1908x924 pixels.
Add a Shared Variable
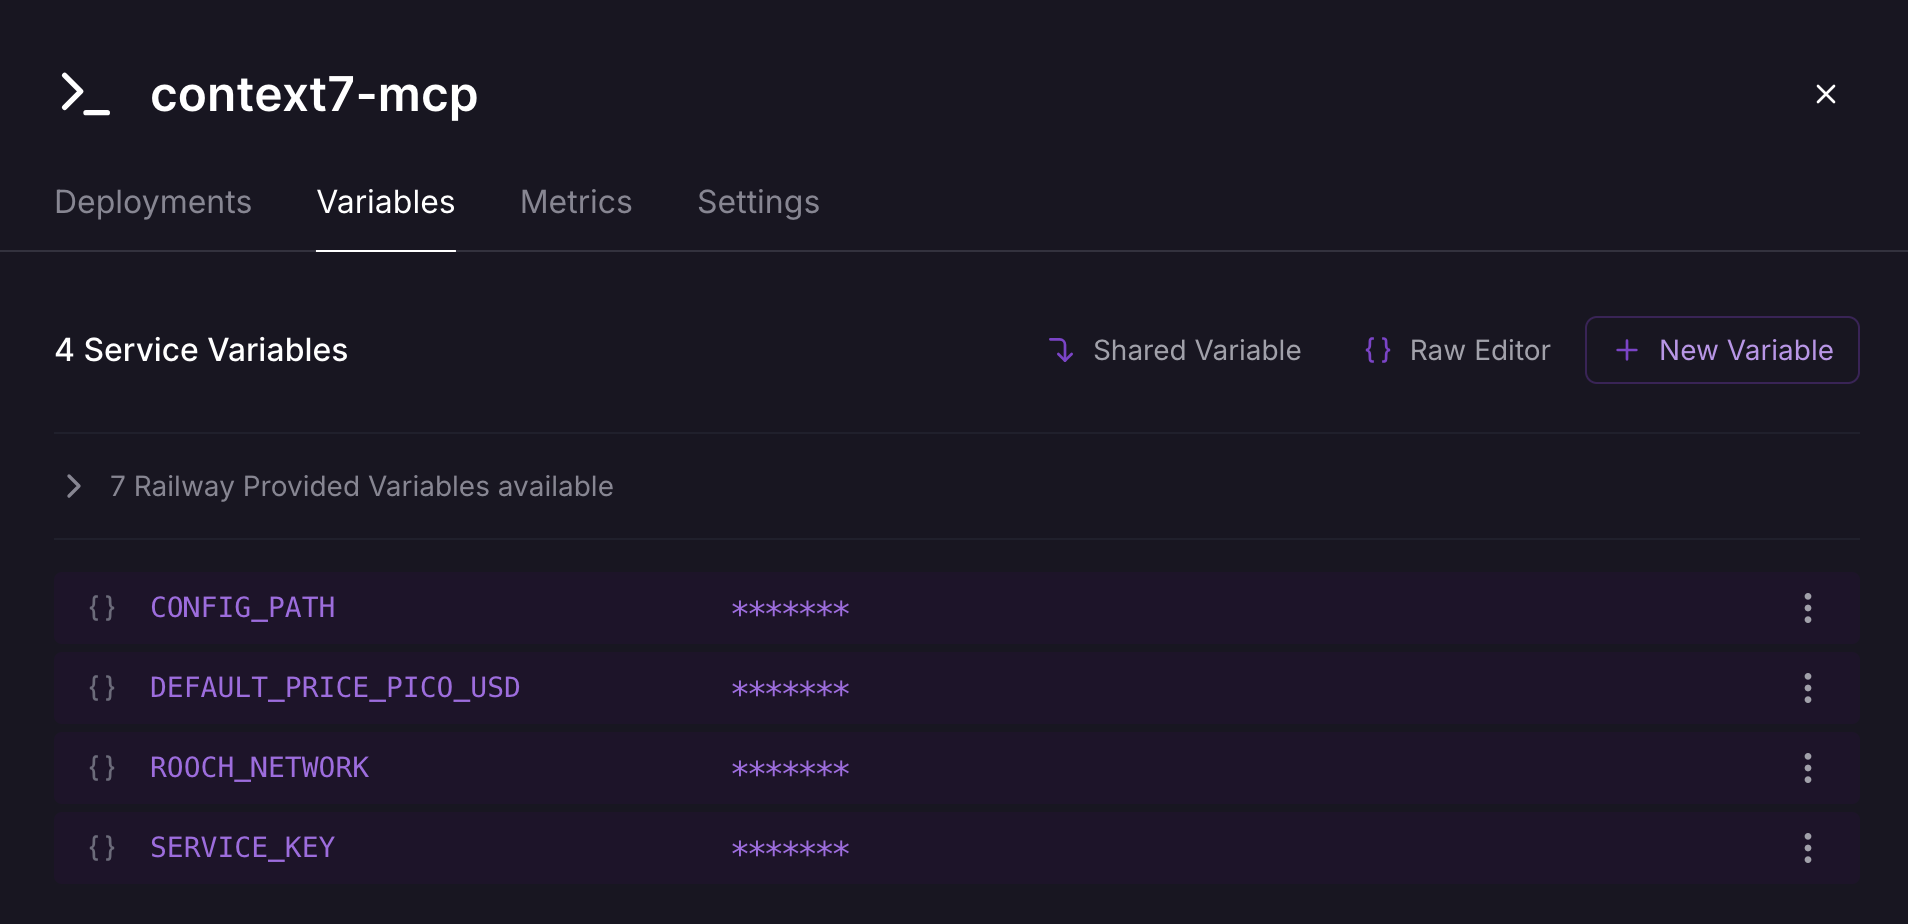pos(1174,350)
